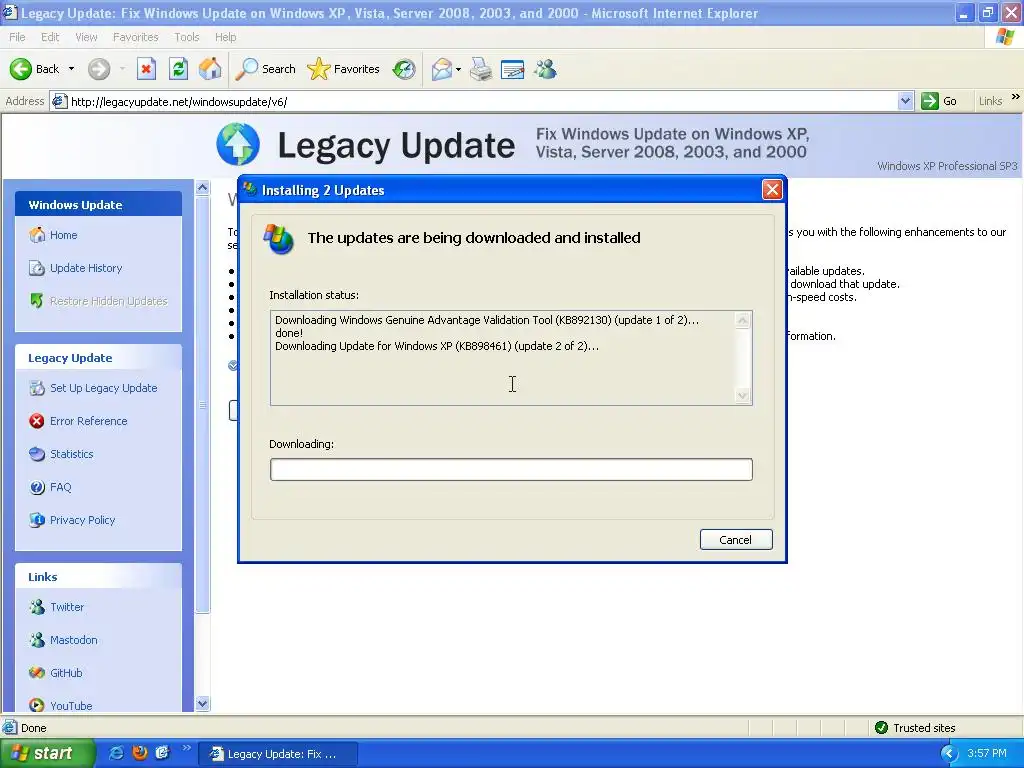
Task: Click the Back button in IE toolbar
Action: [x=34, y=69]
